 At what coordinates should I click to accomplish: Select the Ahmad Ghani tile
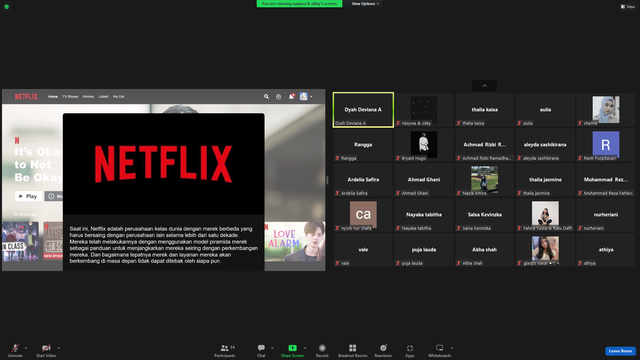coord(424,180)
